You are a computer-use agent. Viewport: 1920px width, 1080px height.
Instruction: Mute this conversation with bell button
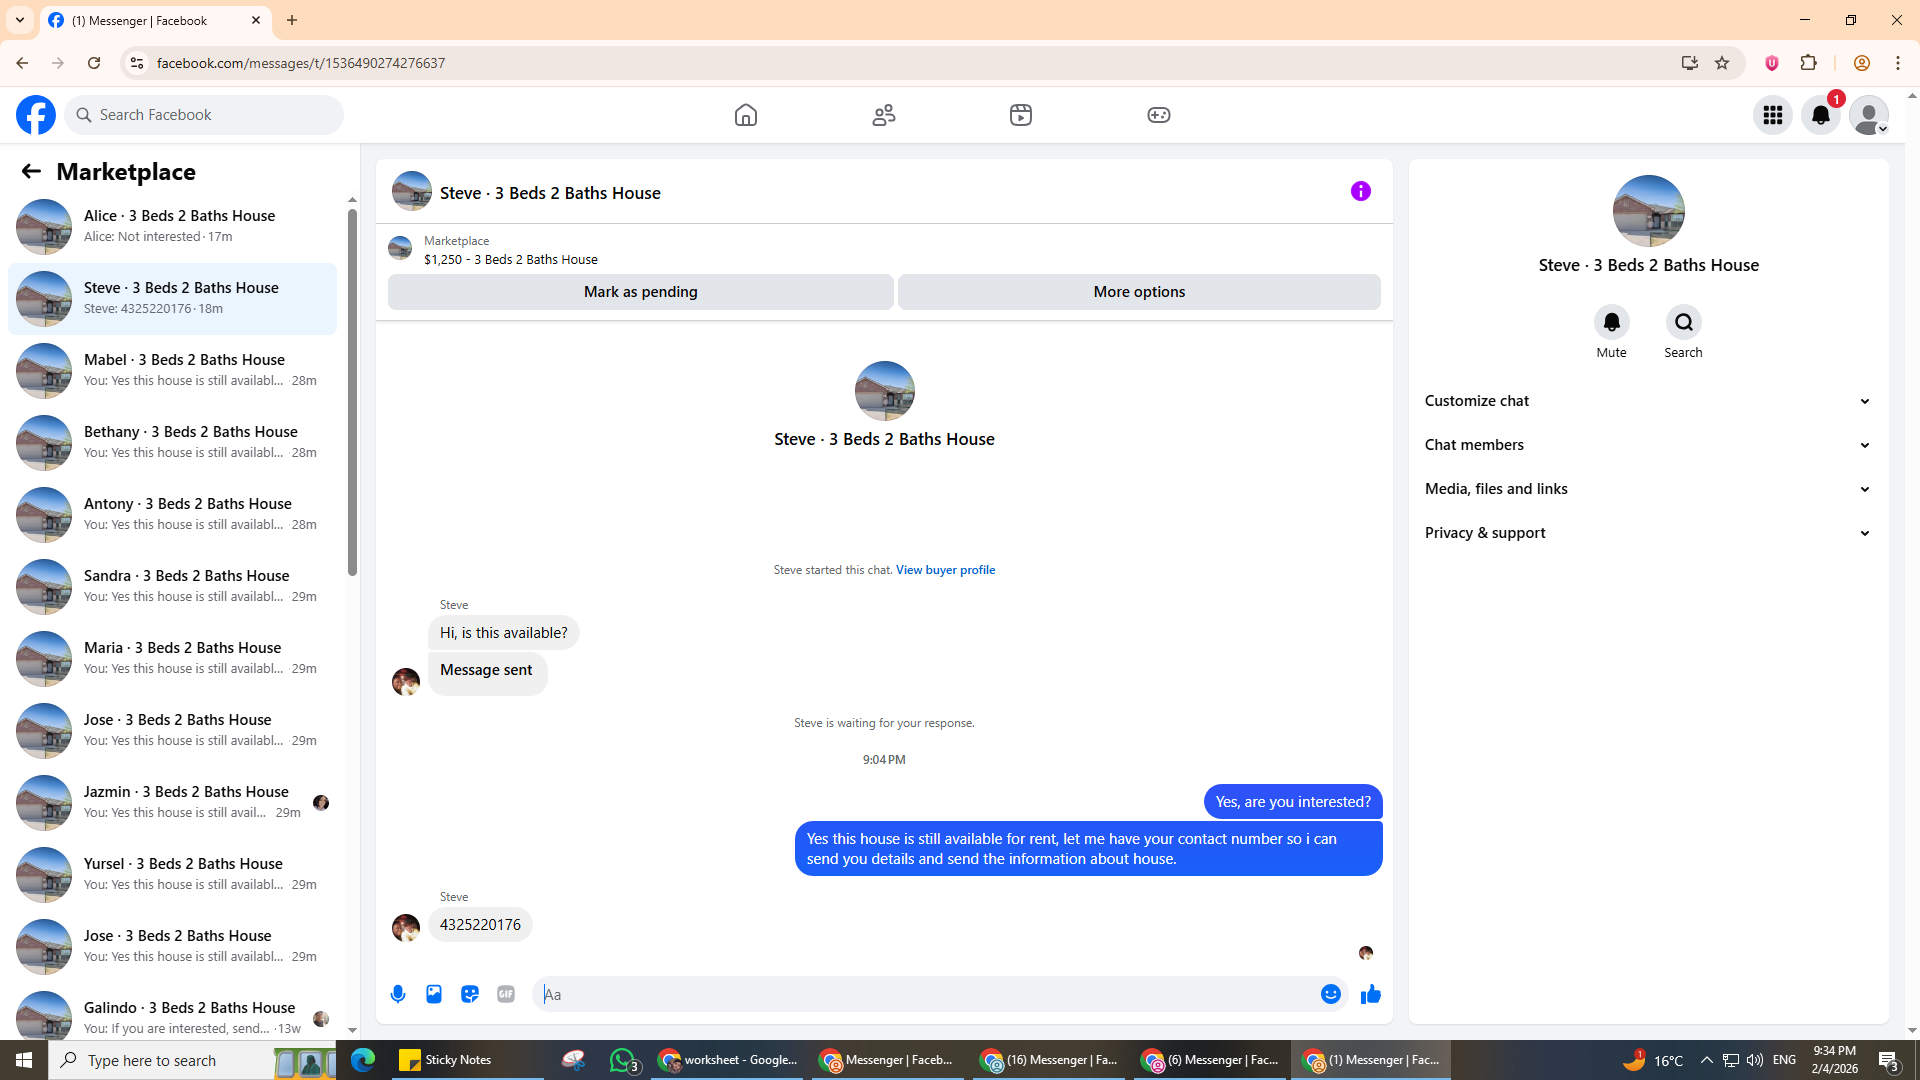coord(1611,322)
